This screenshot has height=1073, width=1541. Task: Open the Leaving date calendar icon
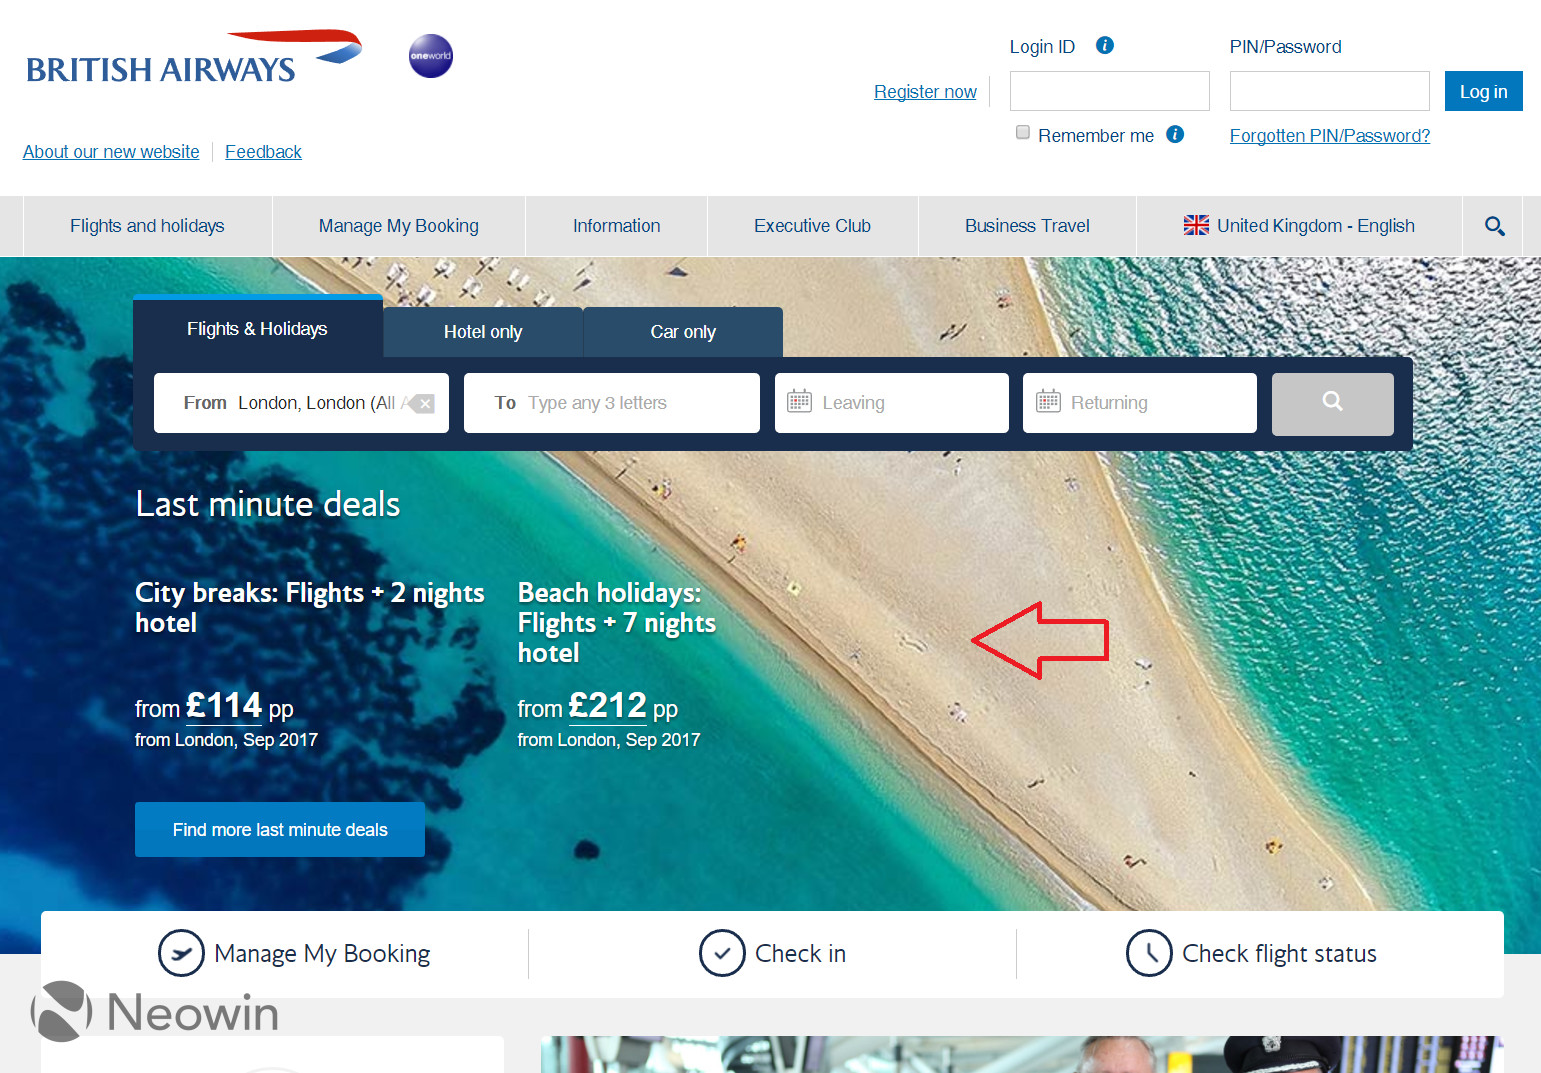(799, 402)
